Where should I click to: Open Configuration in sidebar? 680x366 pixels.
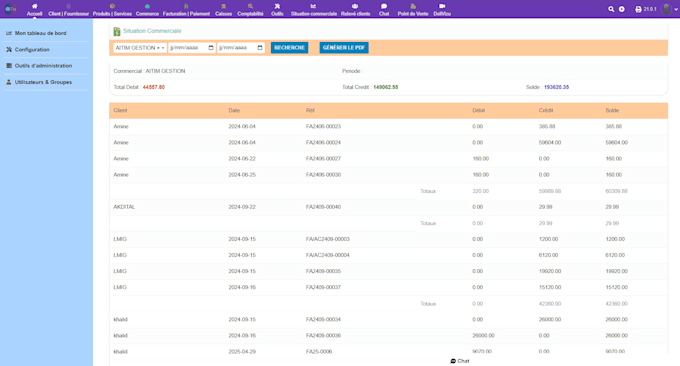click(x=32, y=49)
